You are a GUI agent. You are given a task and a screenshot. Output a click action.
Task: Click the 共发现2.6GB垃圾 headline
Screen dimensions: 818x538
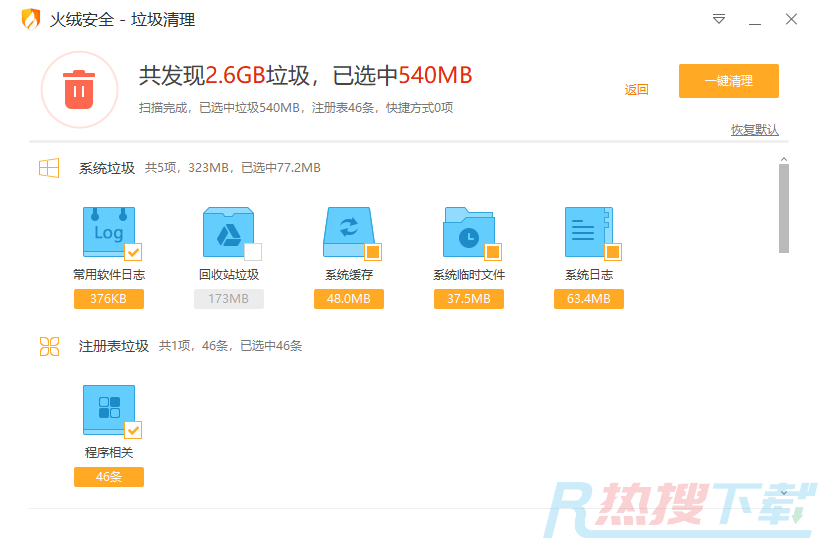305,76
